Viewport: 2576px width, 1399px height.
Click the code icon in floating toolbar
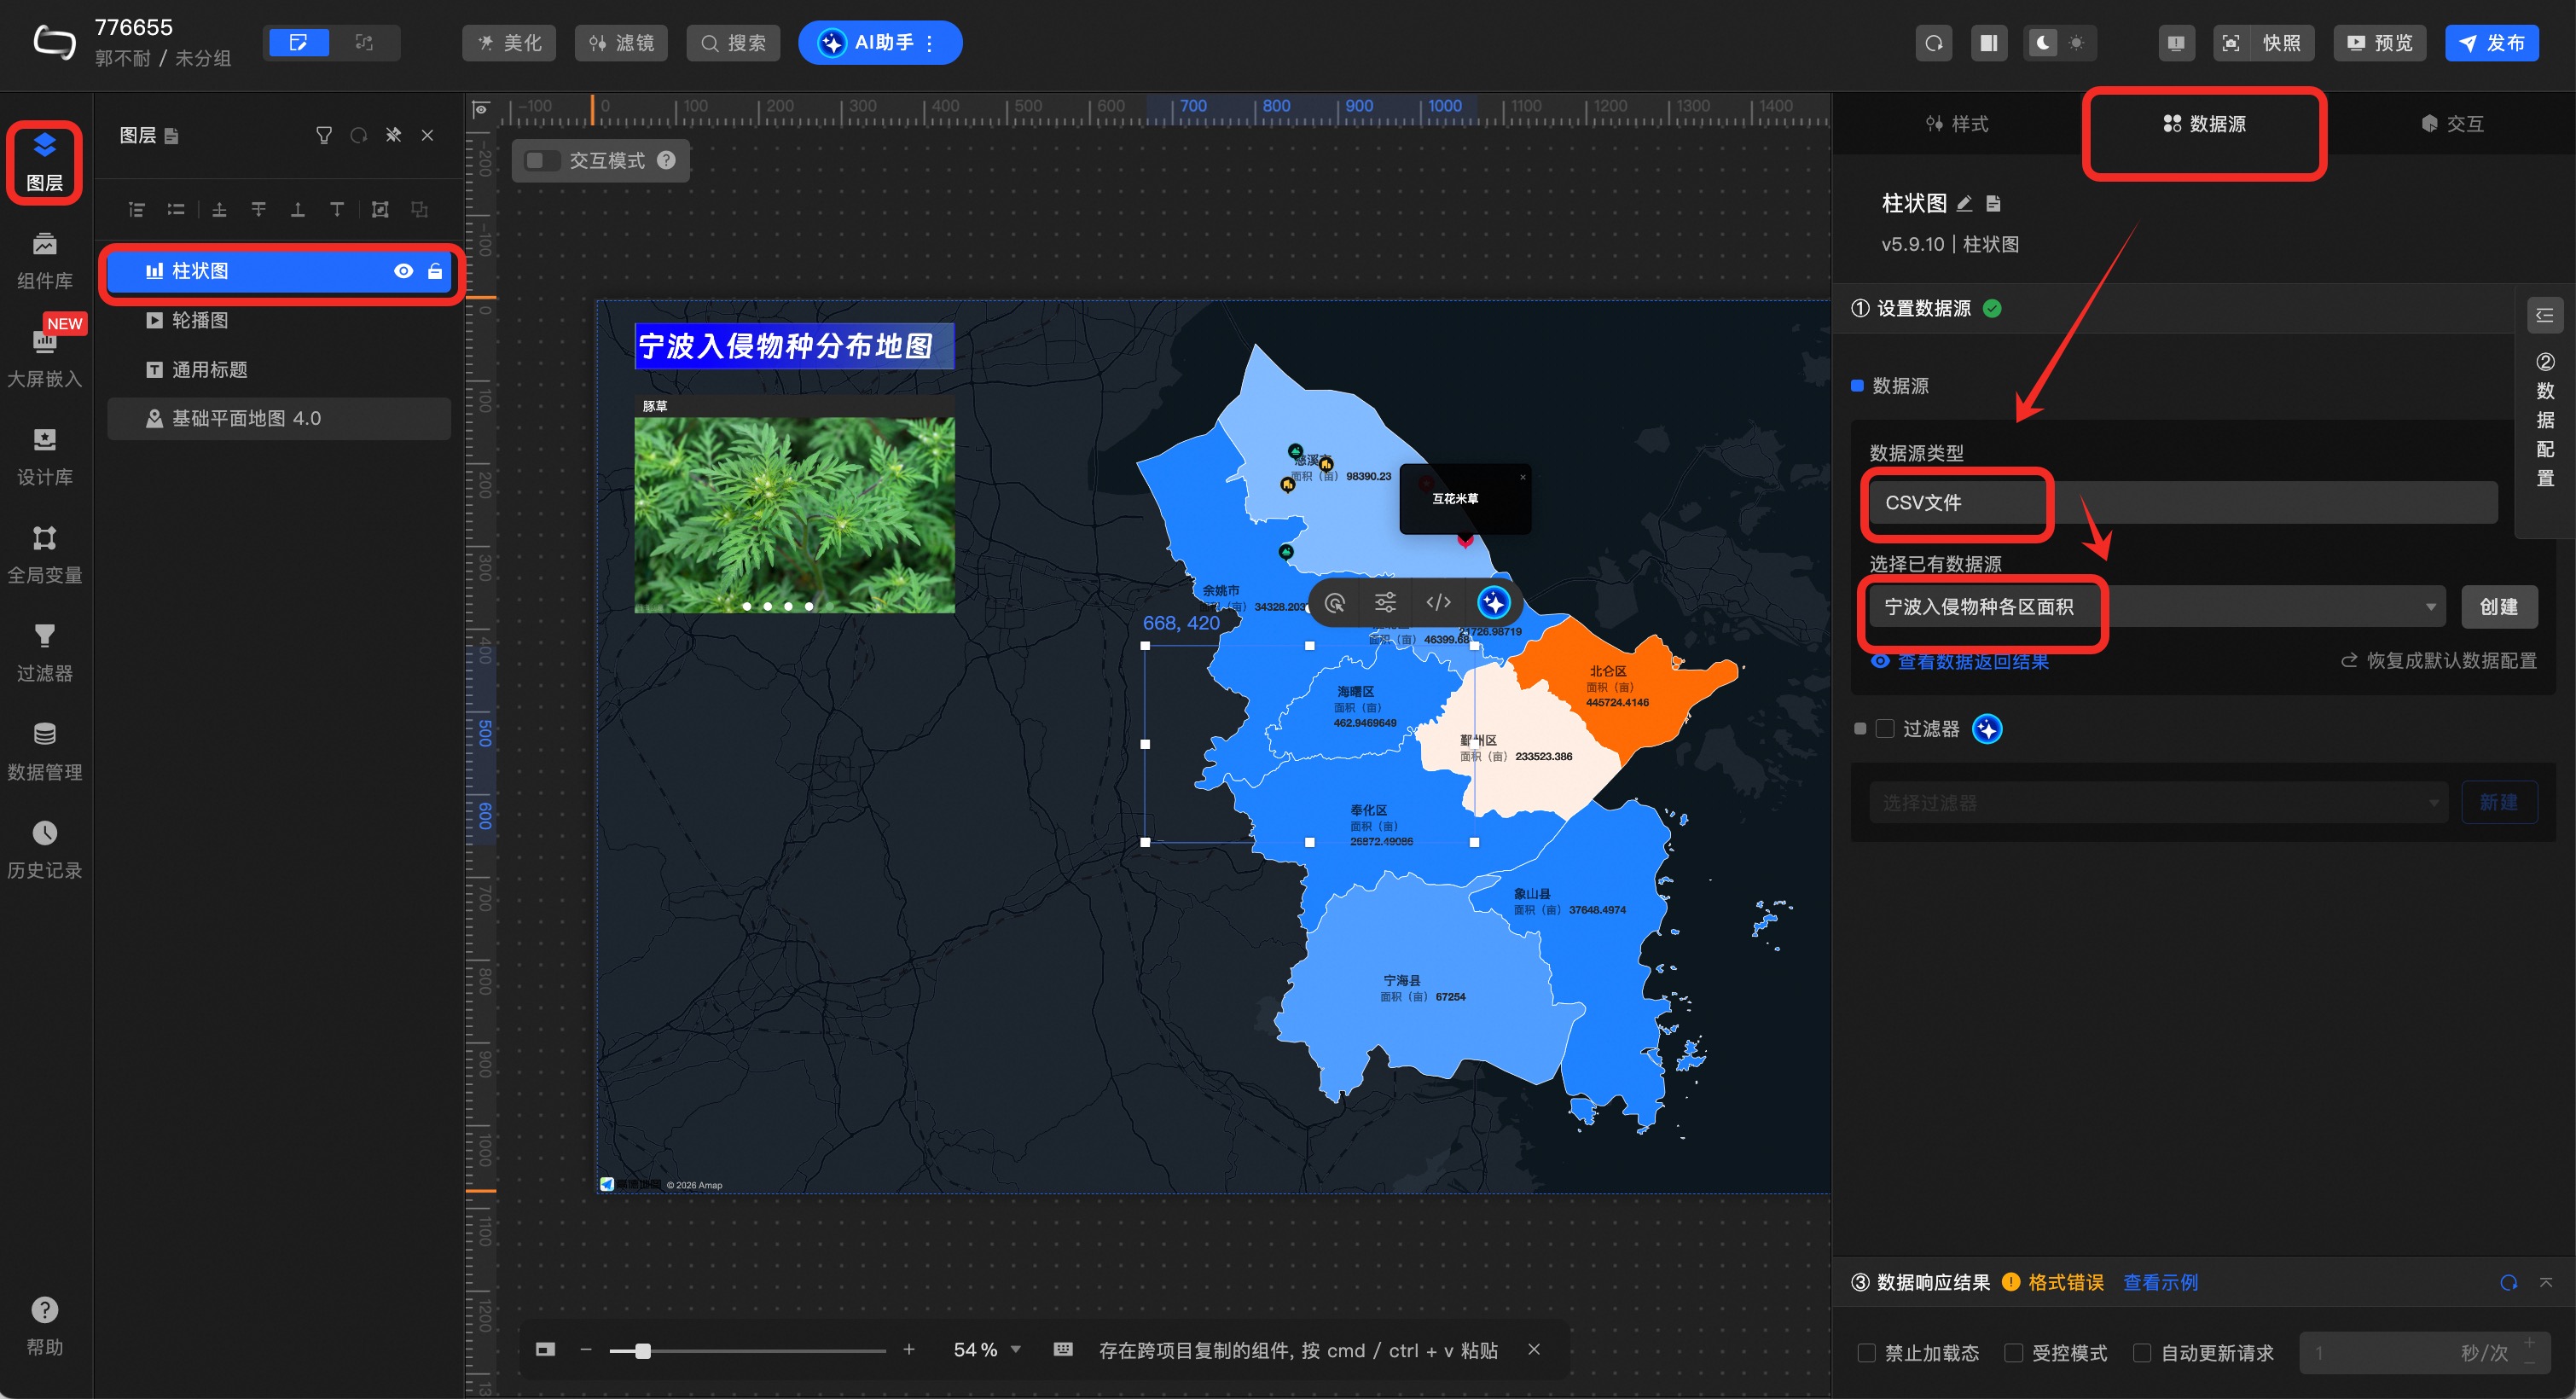[x=1438, y=602]
